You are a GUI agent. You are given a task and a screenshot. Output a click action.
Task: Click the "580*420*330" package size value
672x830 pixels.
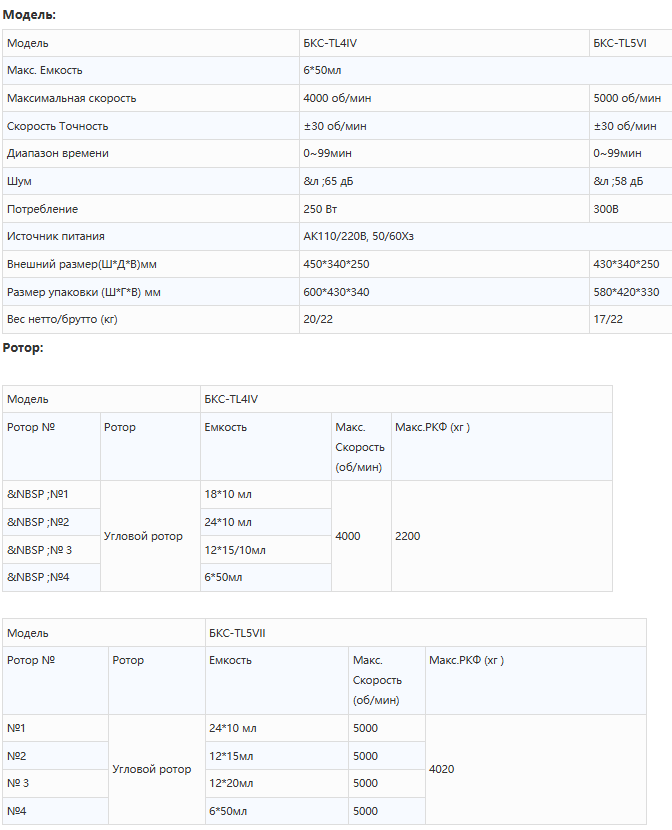[626, 292]
